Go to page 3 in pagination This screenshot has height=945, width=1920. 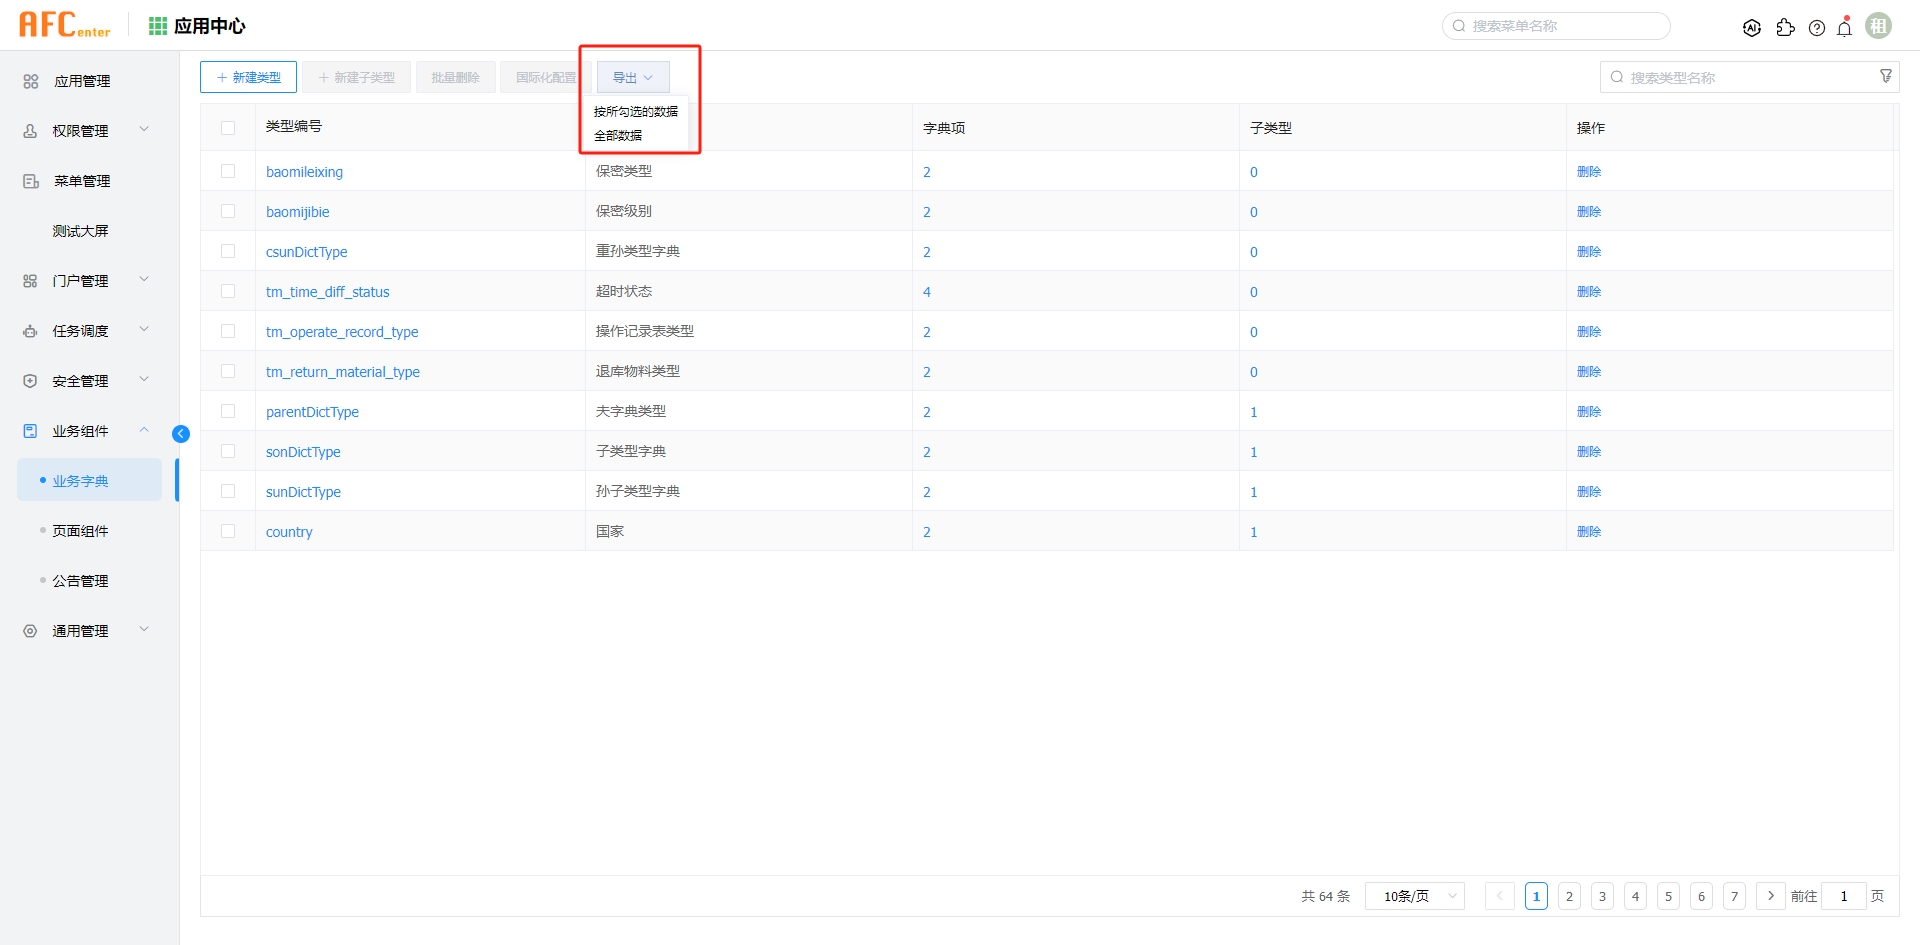(1602, 896)
